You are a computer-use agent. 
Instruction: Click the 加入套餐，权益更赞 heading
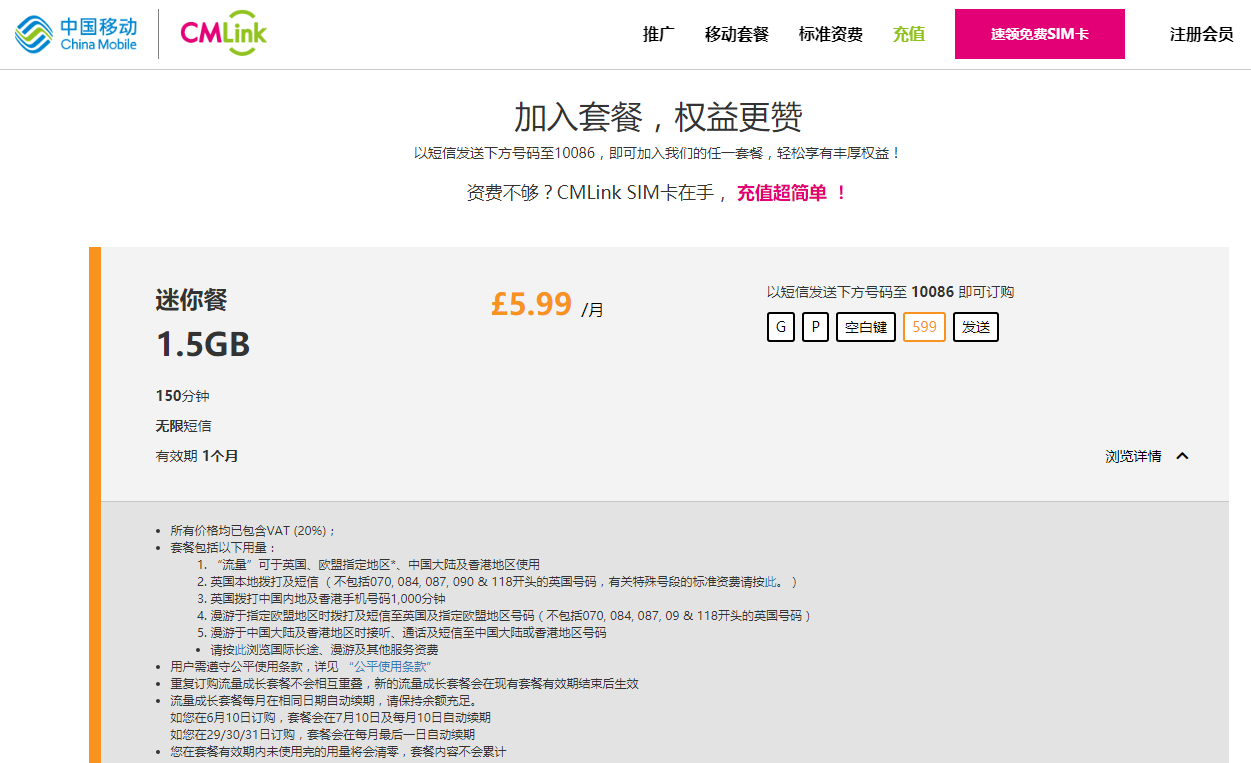[658, 117]
